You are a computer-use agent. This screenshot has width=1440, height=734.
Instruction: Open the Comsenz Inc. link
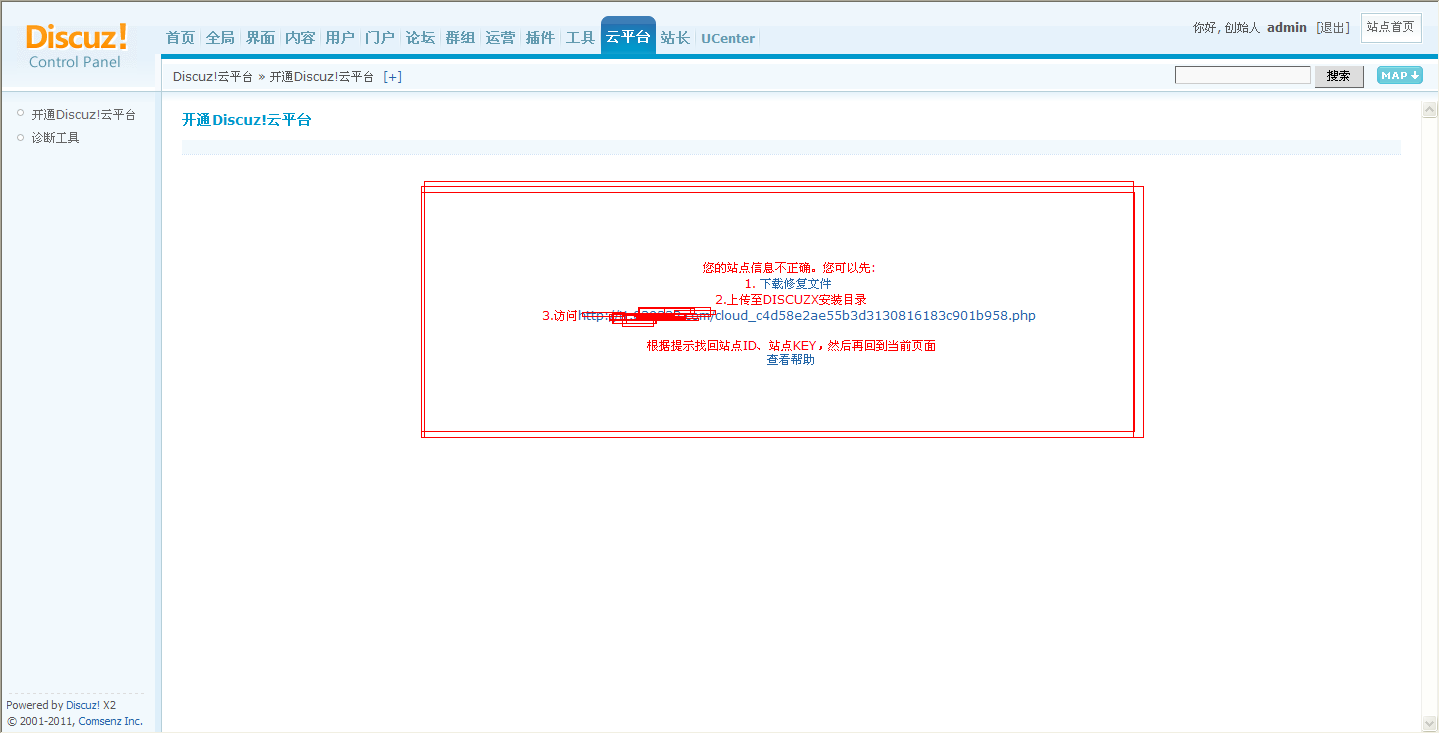(111, 721)
